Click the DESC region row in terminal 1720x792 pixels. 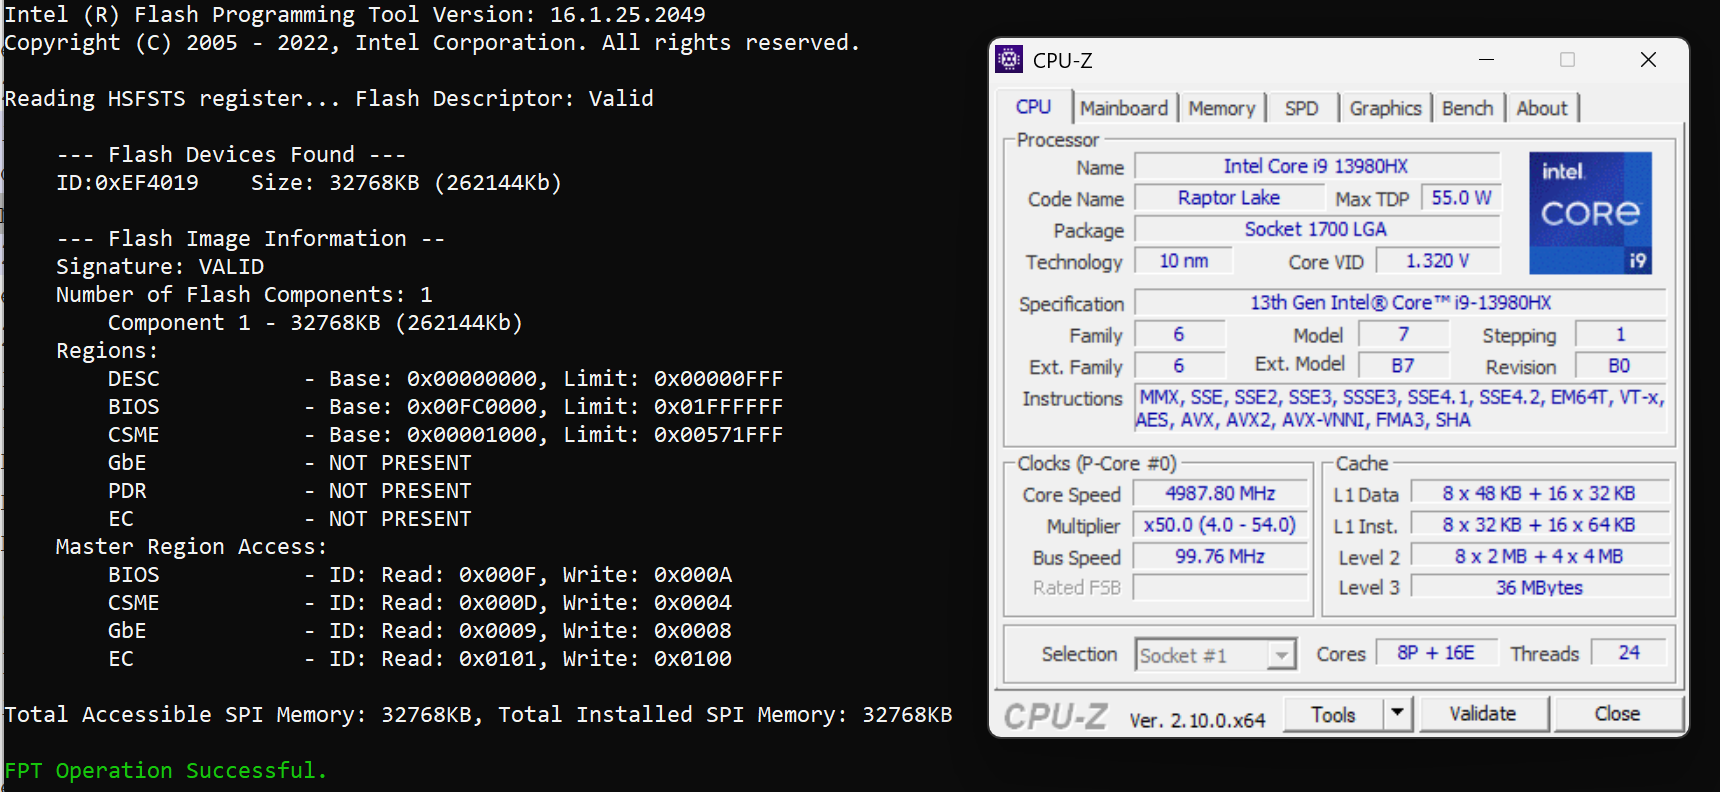tap(445, 378)
